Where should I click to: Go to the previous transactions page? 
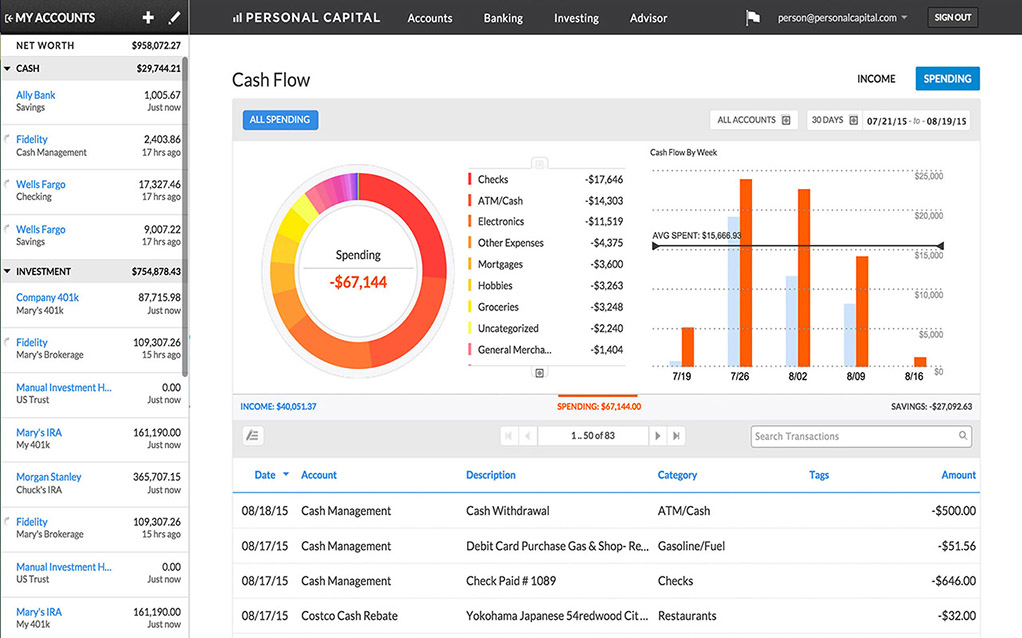click(527, 436)
